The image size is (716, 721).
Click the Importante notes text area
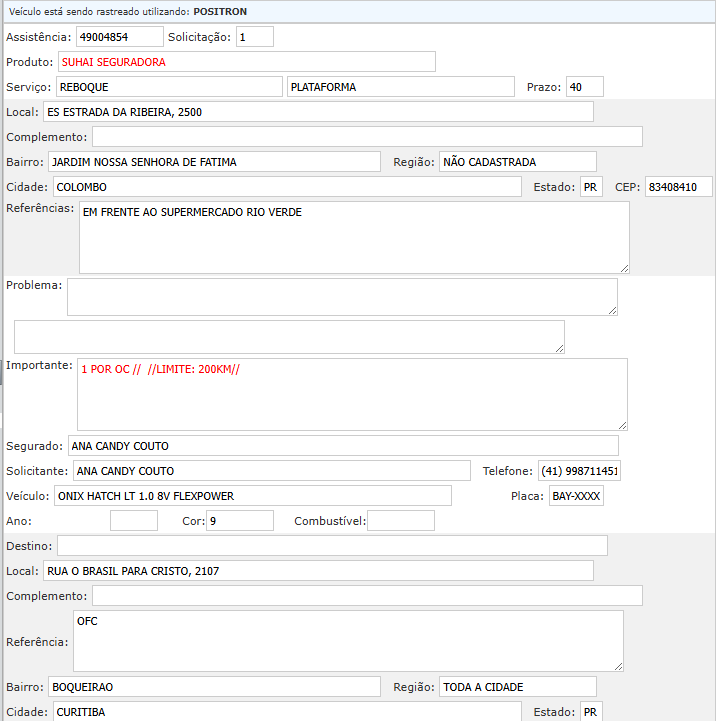[x=352, y=394]
